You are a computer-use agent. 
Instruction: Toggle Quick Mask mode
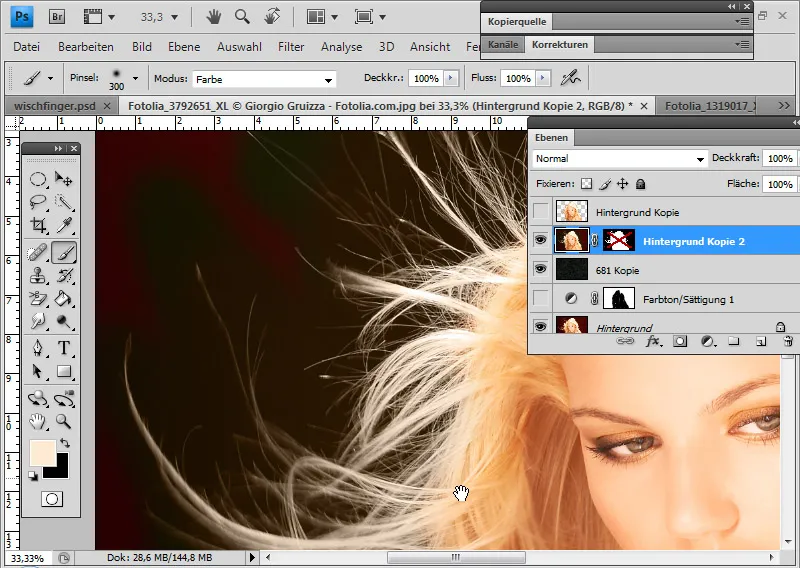click(x=52, y=499)
